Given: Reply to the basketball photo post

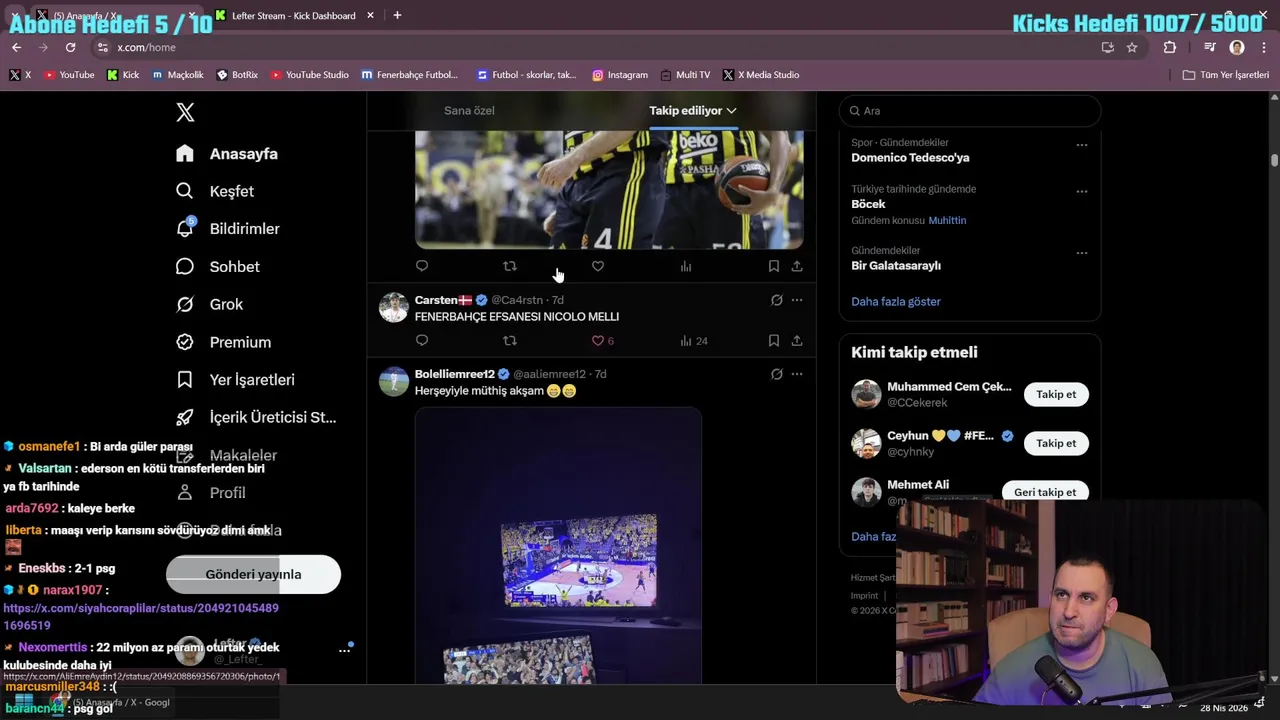Looking at the screenshot, I should click(422, 266).
